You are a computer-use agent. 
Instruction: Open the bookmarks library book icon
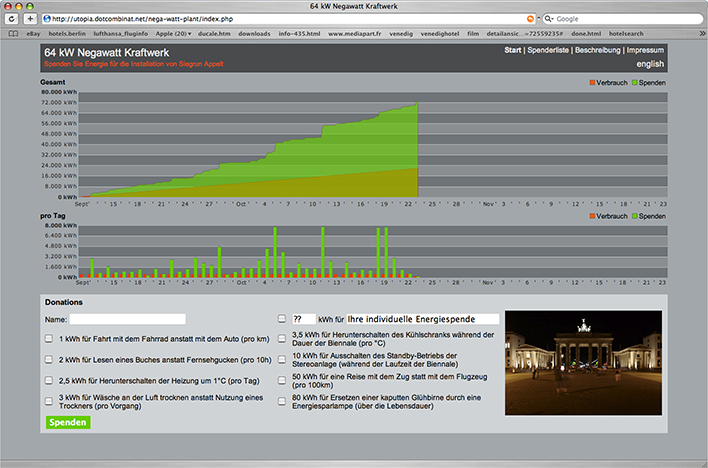[14, 34]
